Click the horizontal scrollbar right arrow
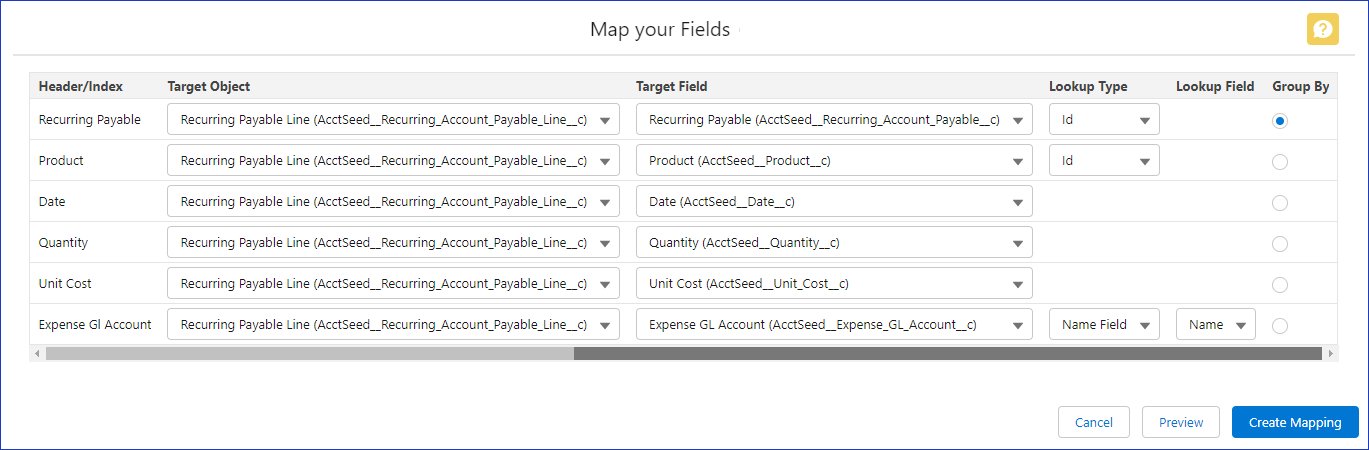This screenshot has height=450, width=1369. coord(1330,353)
